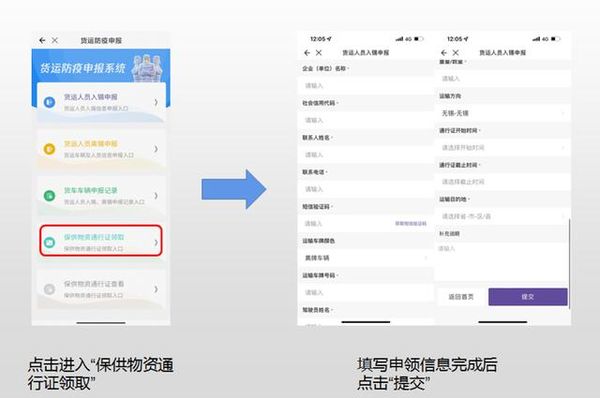Open the green 货车车辆申报记录 icon entry
This screenshot has height=398, width=600.
(49, 196)
